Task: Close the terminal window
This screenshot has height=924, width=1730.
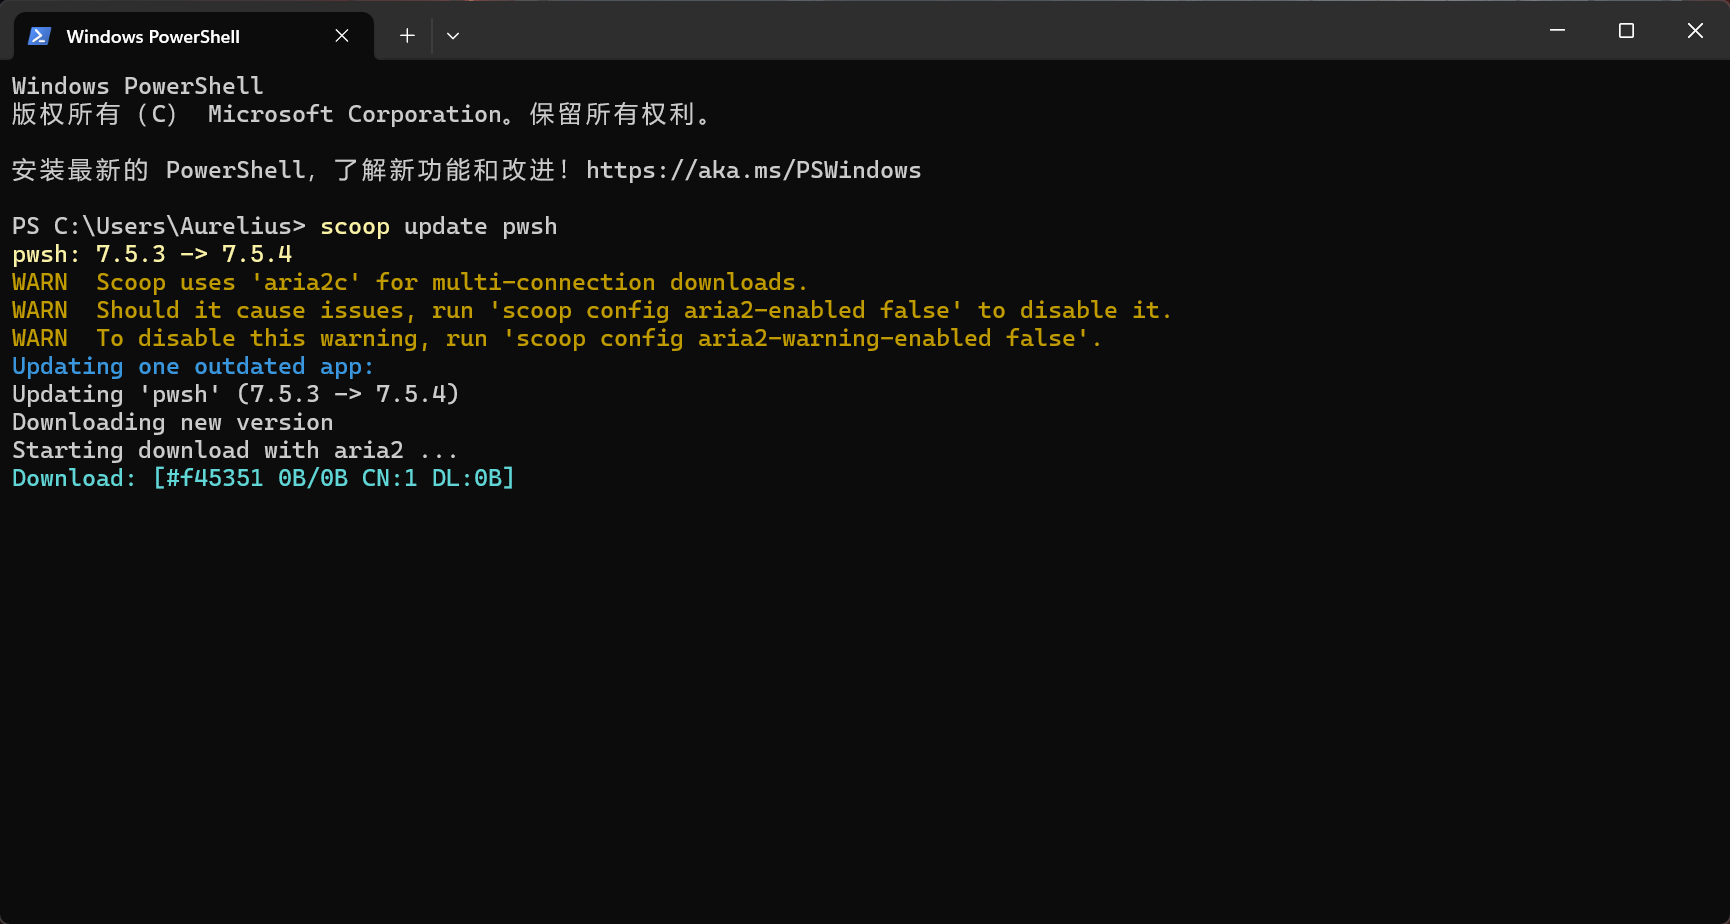Action: click(x=1695, y=31)
